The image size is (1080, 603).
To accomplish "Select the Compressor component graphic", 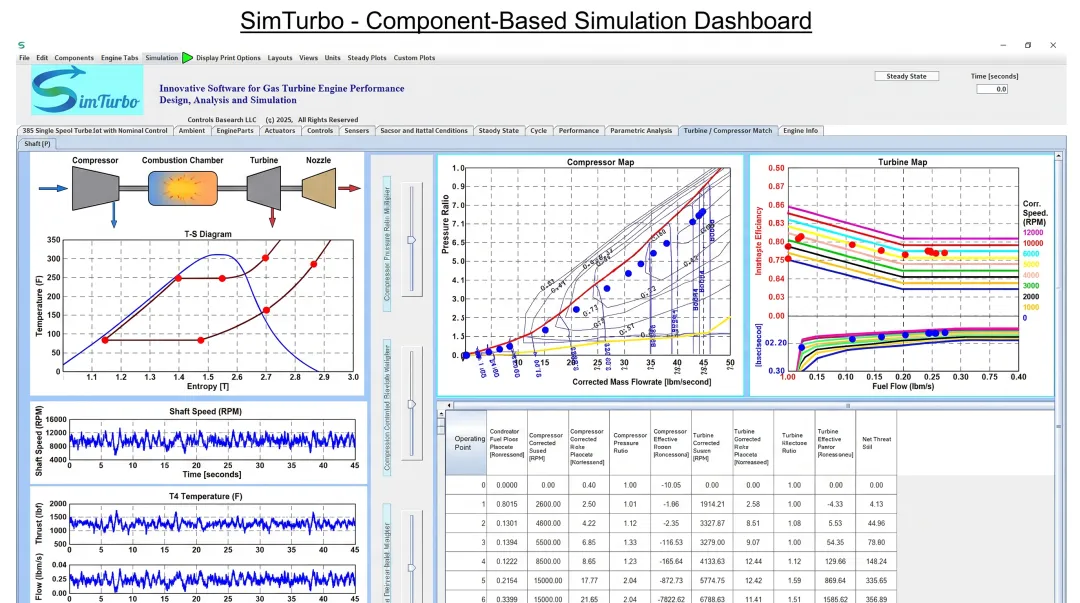I will coord(95,188).
